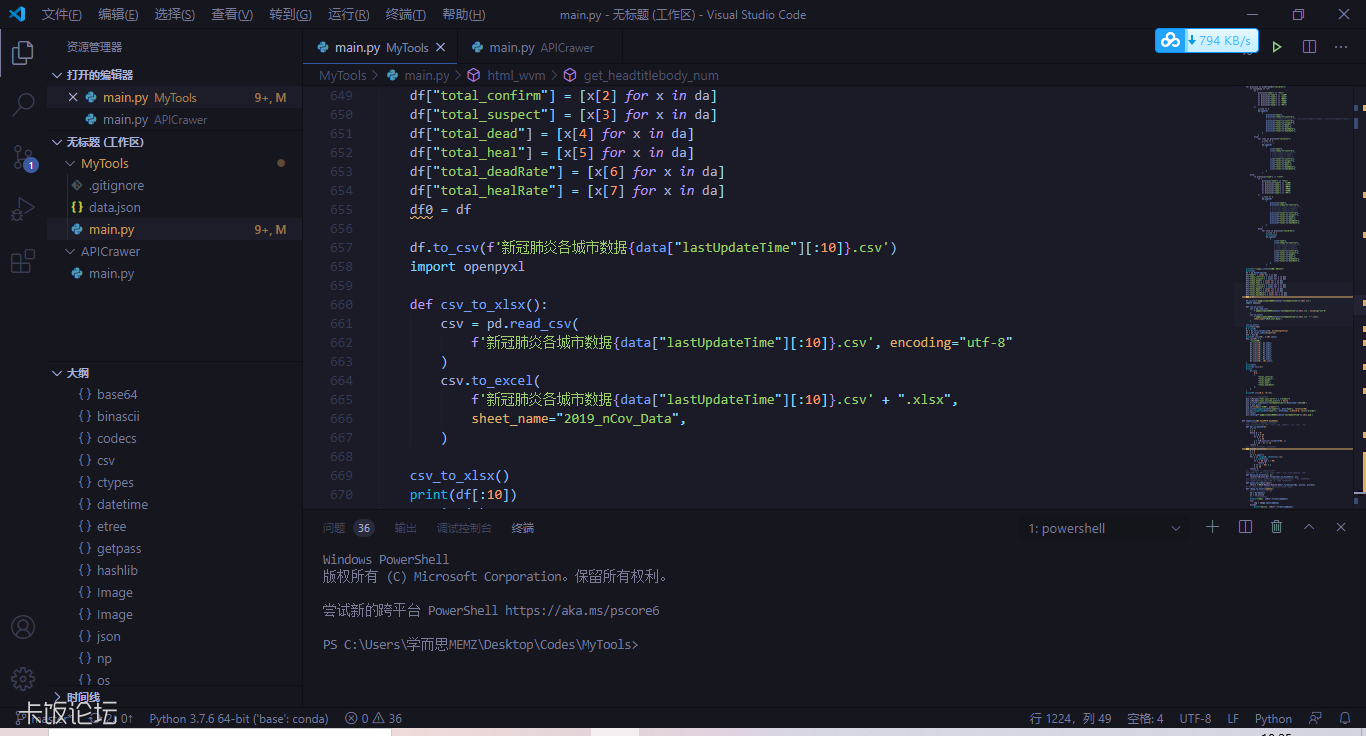Close the terminal panel
Image resolution: width=1366 pixels, height=736 pixels.
[x=1341, y=527]
